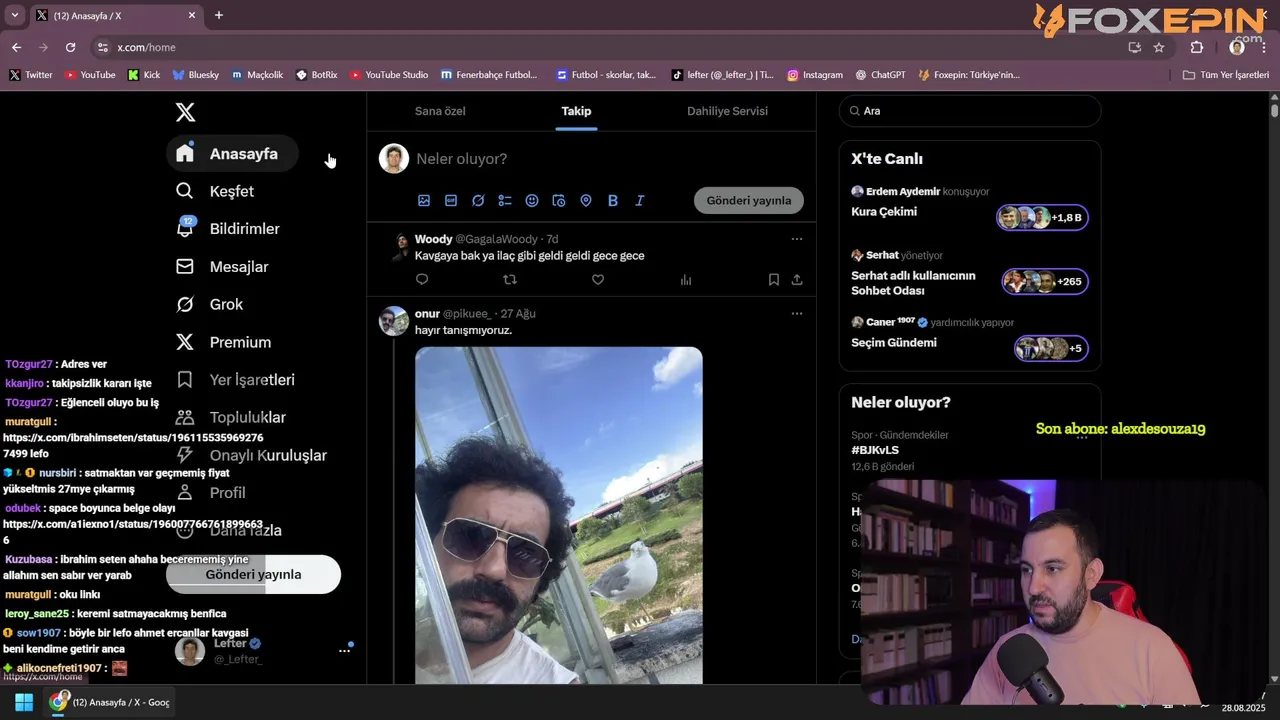Open onur's photo with seagull
1280x720 pixels.
pyautogui.click(x=559, y=515)
